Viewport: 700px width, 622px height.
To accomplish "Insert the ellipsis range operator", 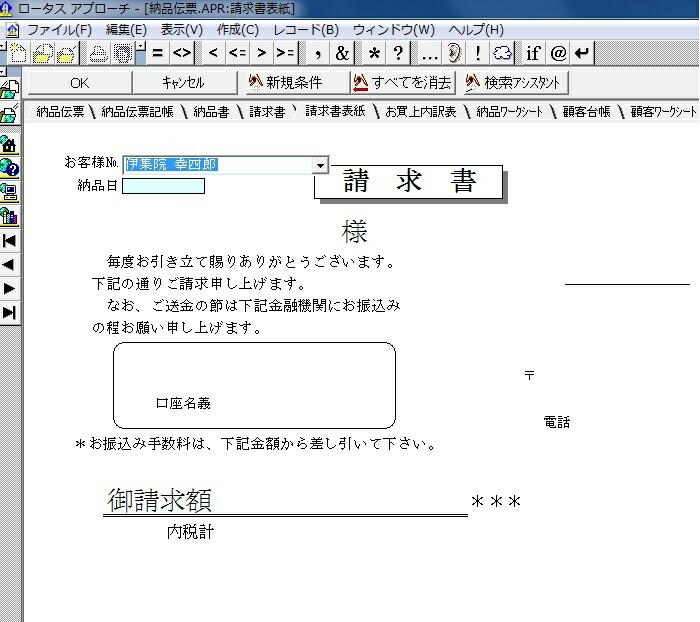I will click(x=429, y=53).
